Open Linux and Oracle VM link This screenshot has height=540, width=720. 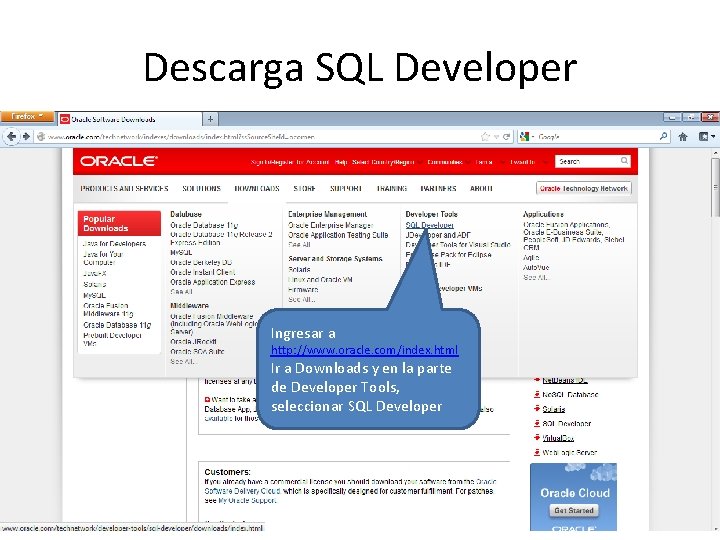(320, 280)
